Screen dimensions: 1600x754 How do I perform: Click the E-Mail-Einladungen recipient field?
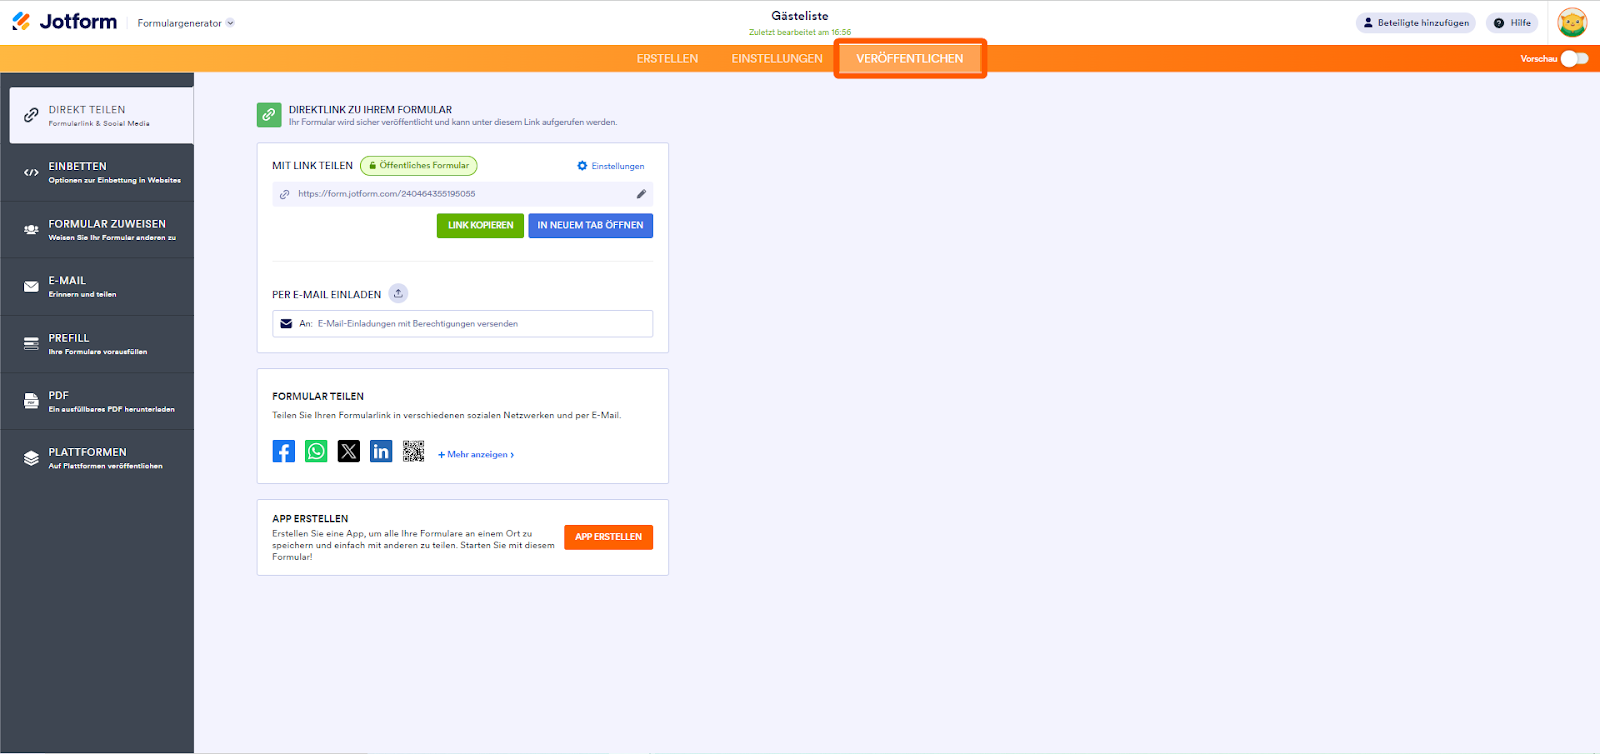tap(462, 324)
